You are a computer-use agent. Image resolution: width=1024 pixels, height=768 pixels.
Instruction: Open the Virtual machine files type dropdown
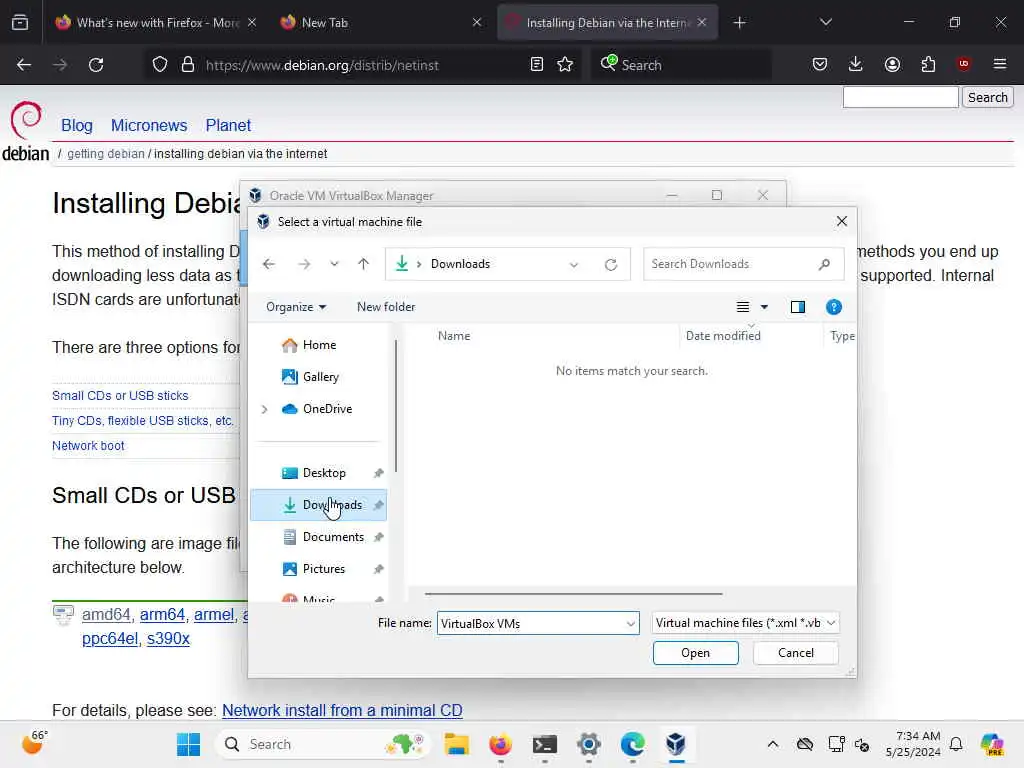745,623
